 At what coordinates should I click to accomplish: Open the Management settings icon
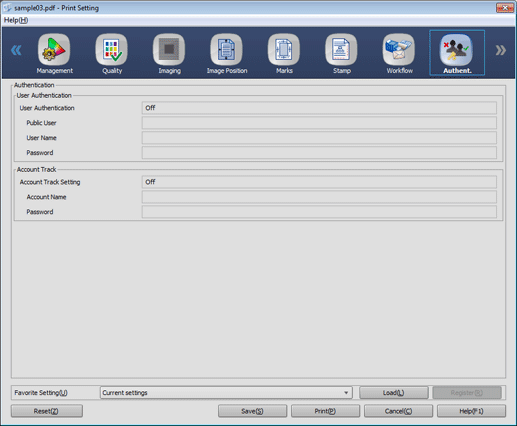pos(54,49)
